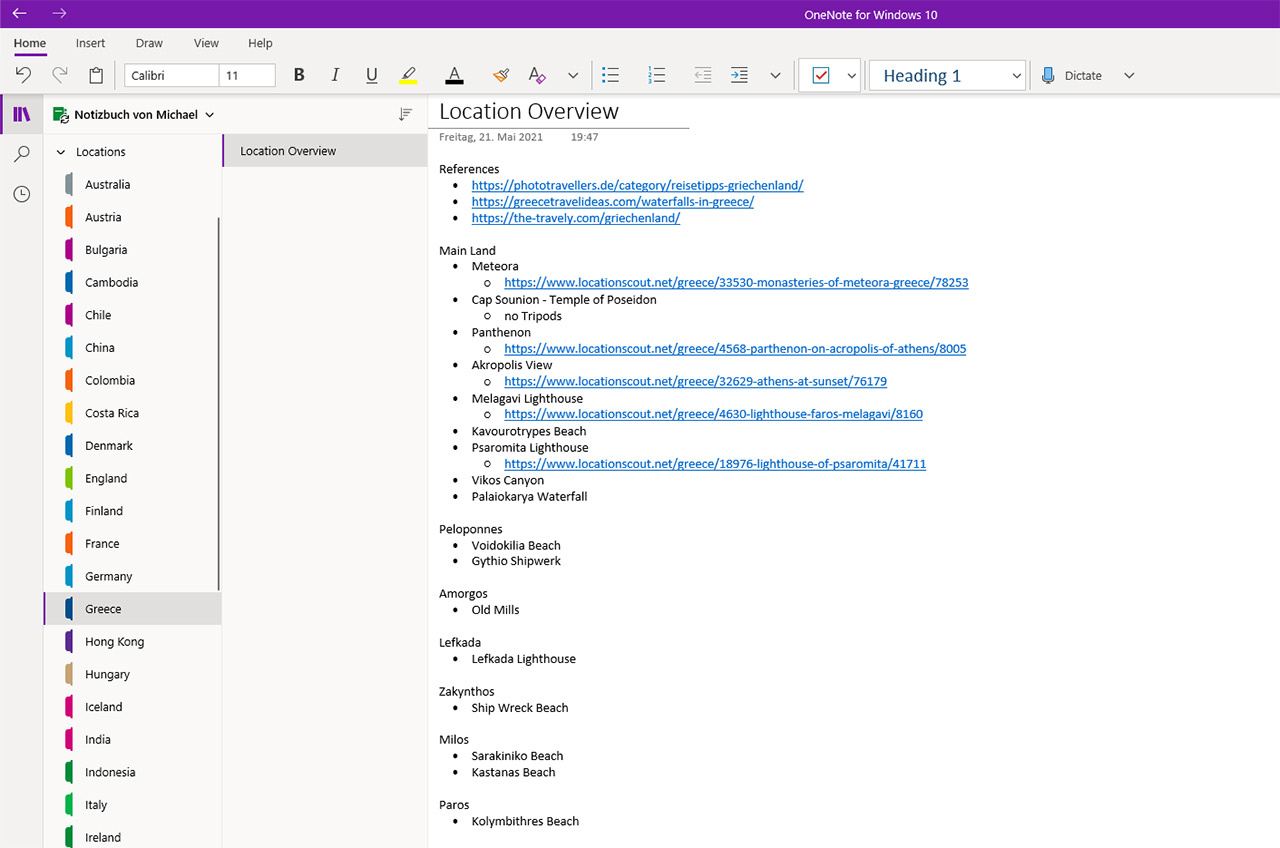1280x848 pixels.
Task: Open the parthenon-on-acropolis locationscout link
Action: click(x=735, y=349)
